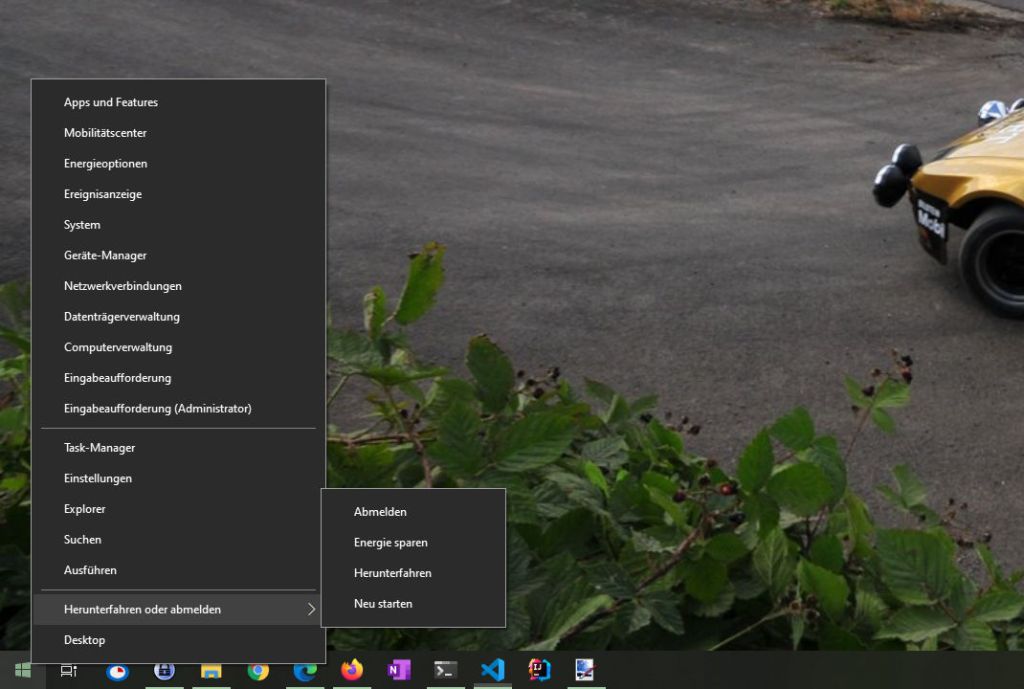
Task: Click the Windows Start button
Action: point(22,670)
